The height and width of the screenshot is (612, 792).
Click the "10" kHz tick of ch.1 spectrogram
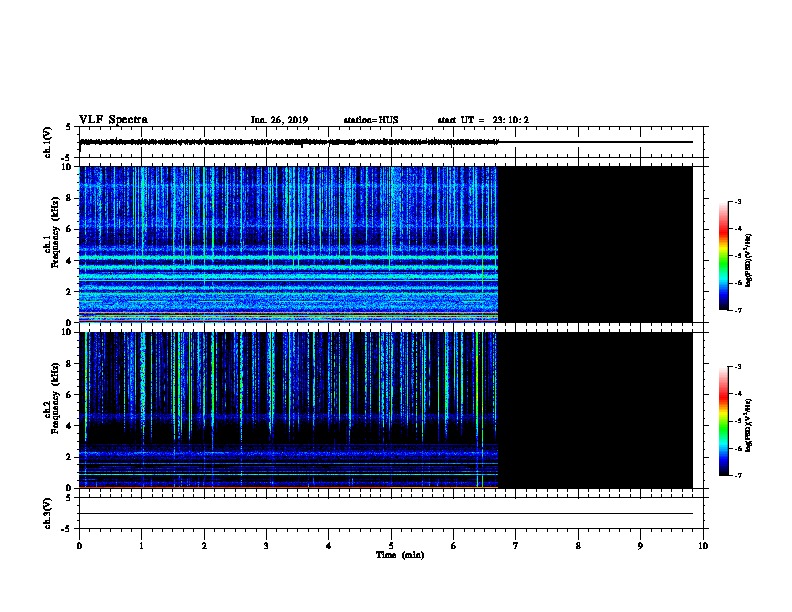[x=67, y=167]
